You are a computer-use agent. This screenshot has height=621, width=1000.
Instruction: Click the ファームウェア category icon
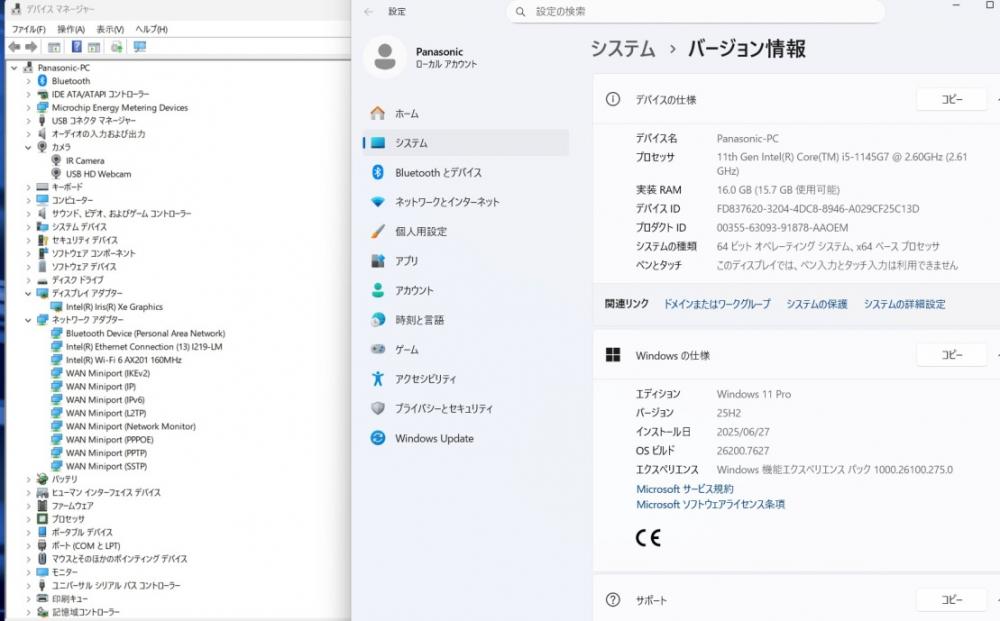[42, 506]
